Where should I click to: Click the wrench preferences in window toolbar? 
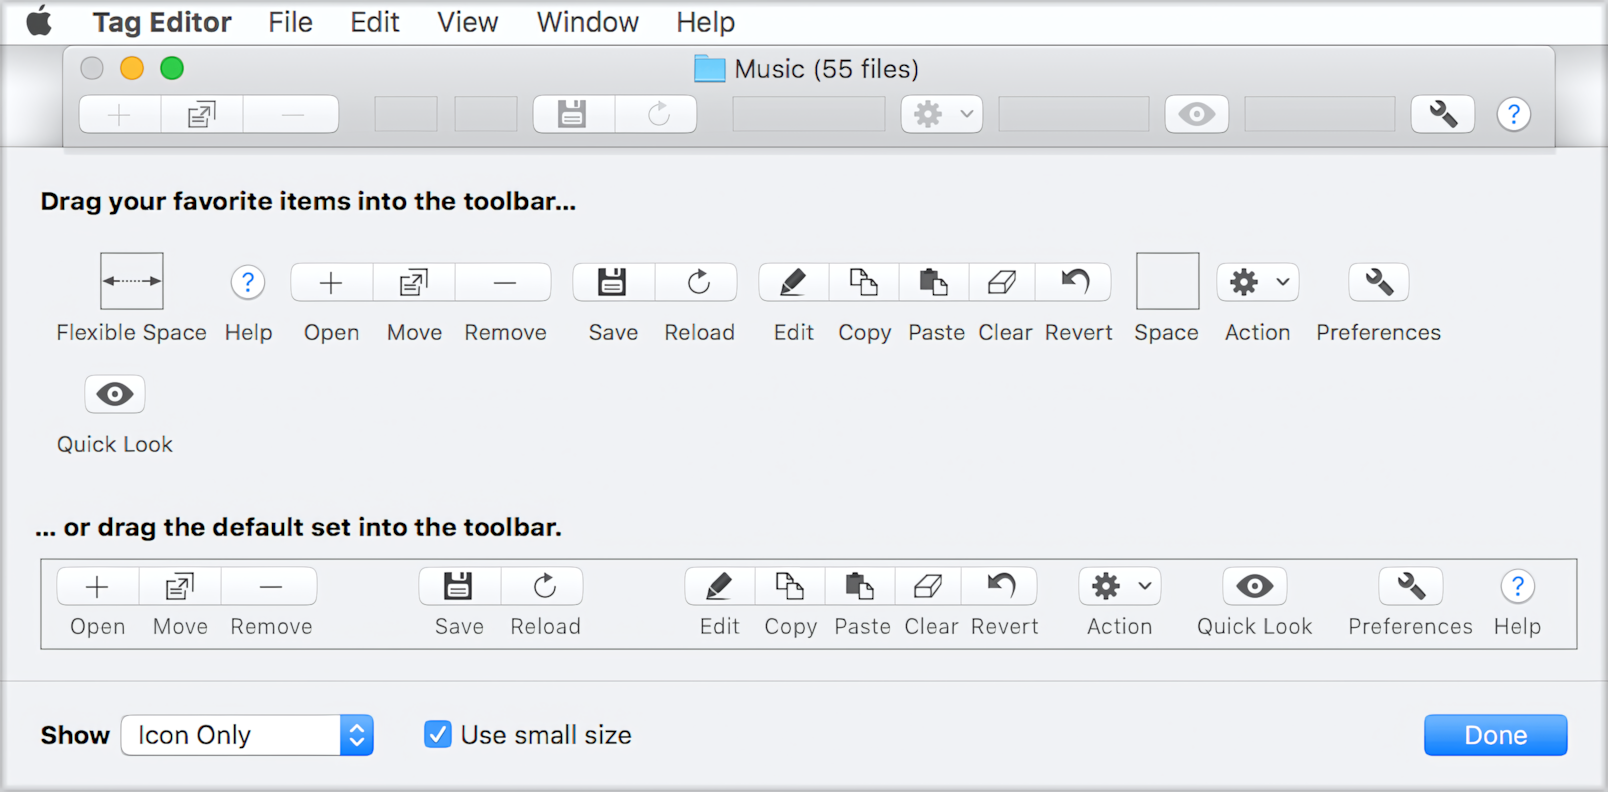point(1443,115)
